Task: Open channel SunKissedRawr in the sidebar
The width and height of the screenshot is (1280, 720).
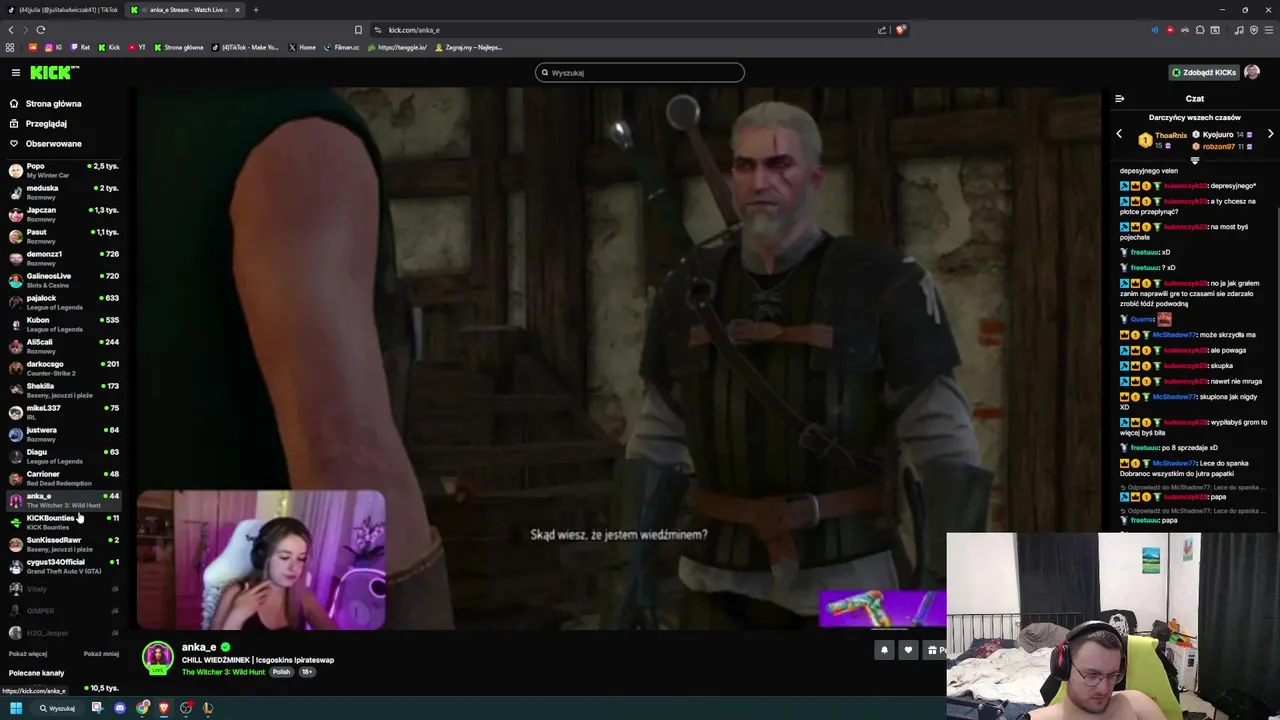Action: point(62,544)
